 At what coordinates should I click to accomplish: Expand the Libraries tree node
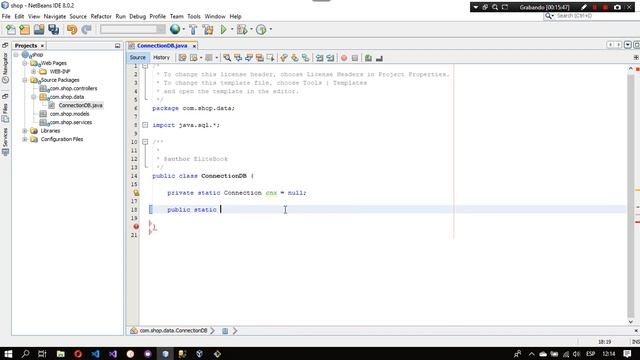tap(25, 131)
